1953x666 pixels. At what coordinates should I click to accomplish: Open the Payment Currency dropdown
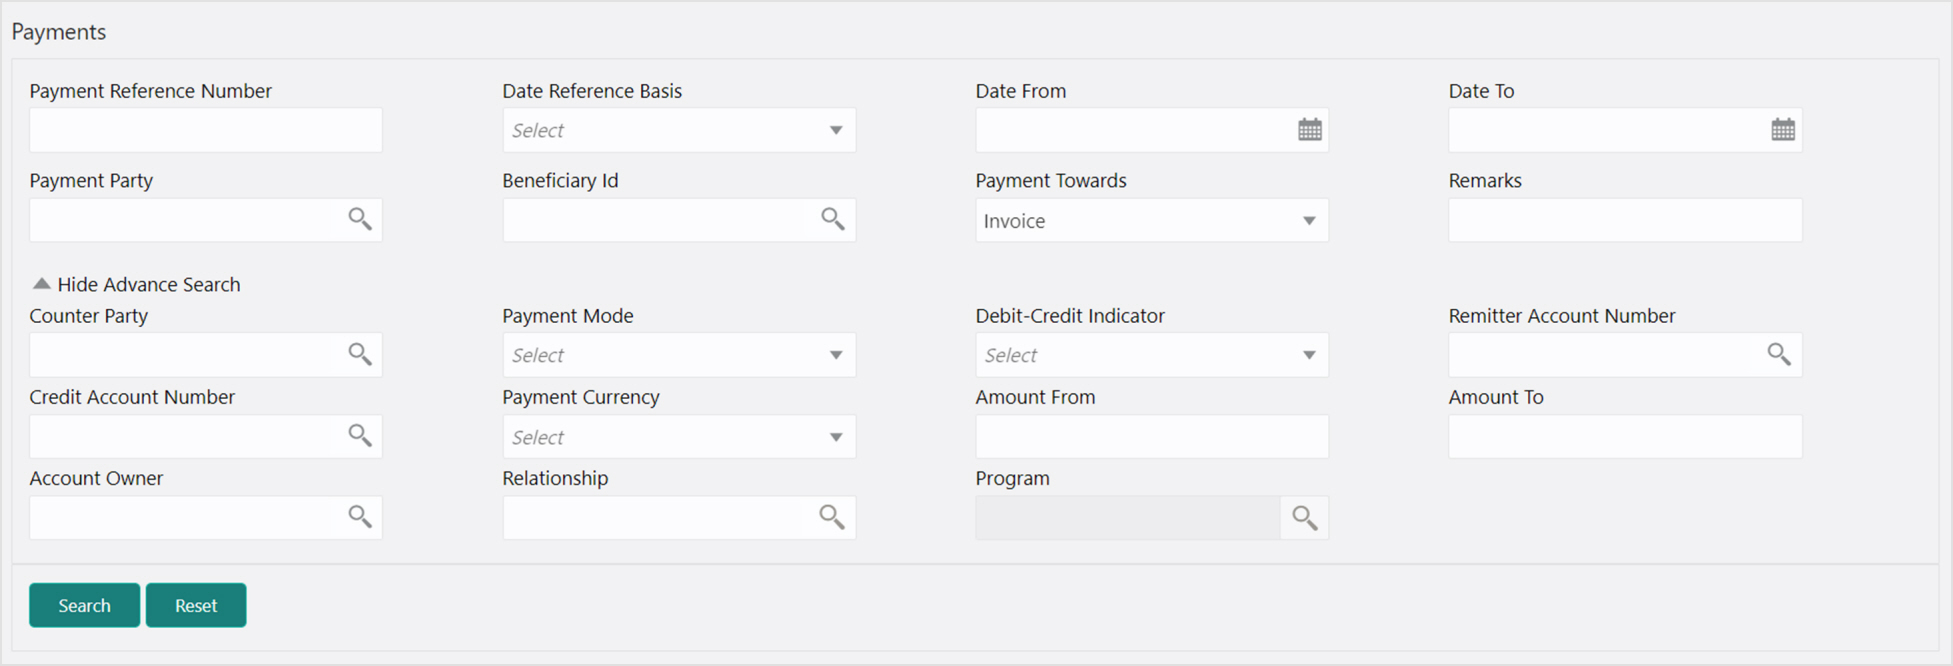(679, 437)
